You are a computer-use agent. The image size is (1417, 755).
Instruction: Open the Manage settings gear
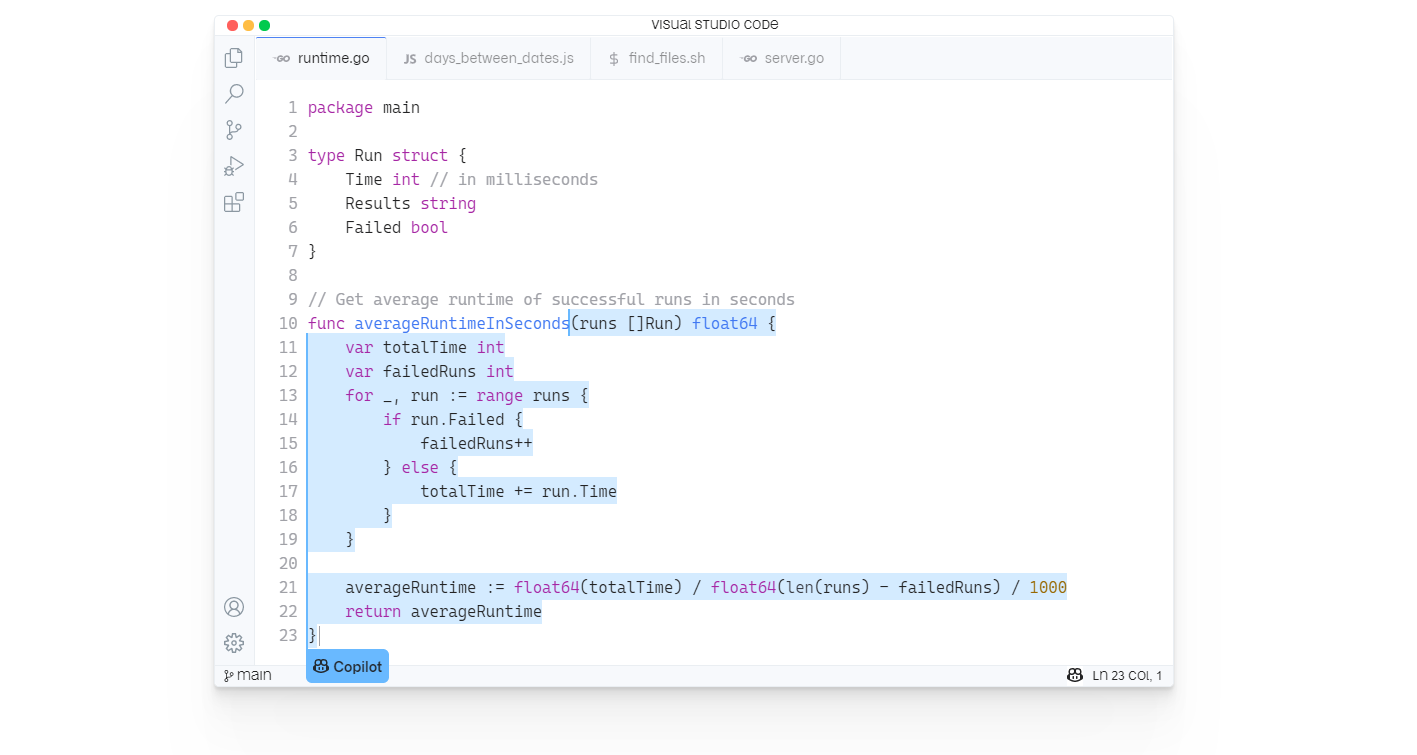233,643
